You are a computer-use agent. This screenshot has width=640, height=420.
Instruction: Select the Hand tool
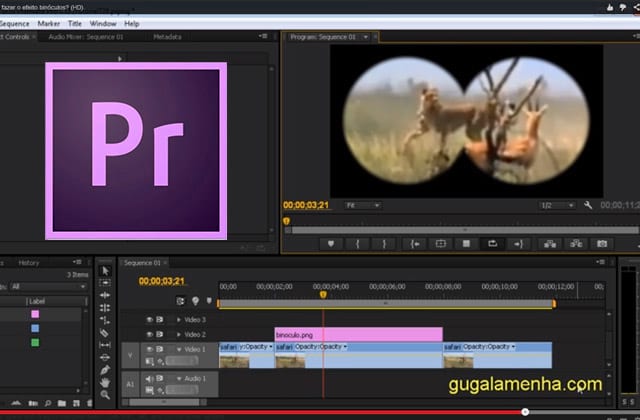[105, 382]
